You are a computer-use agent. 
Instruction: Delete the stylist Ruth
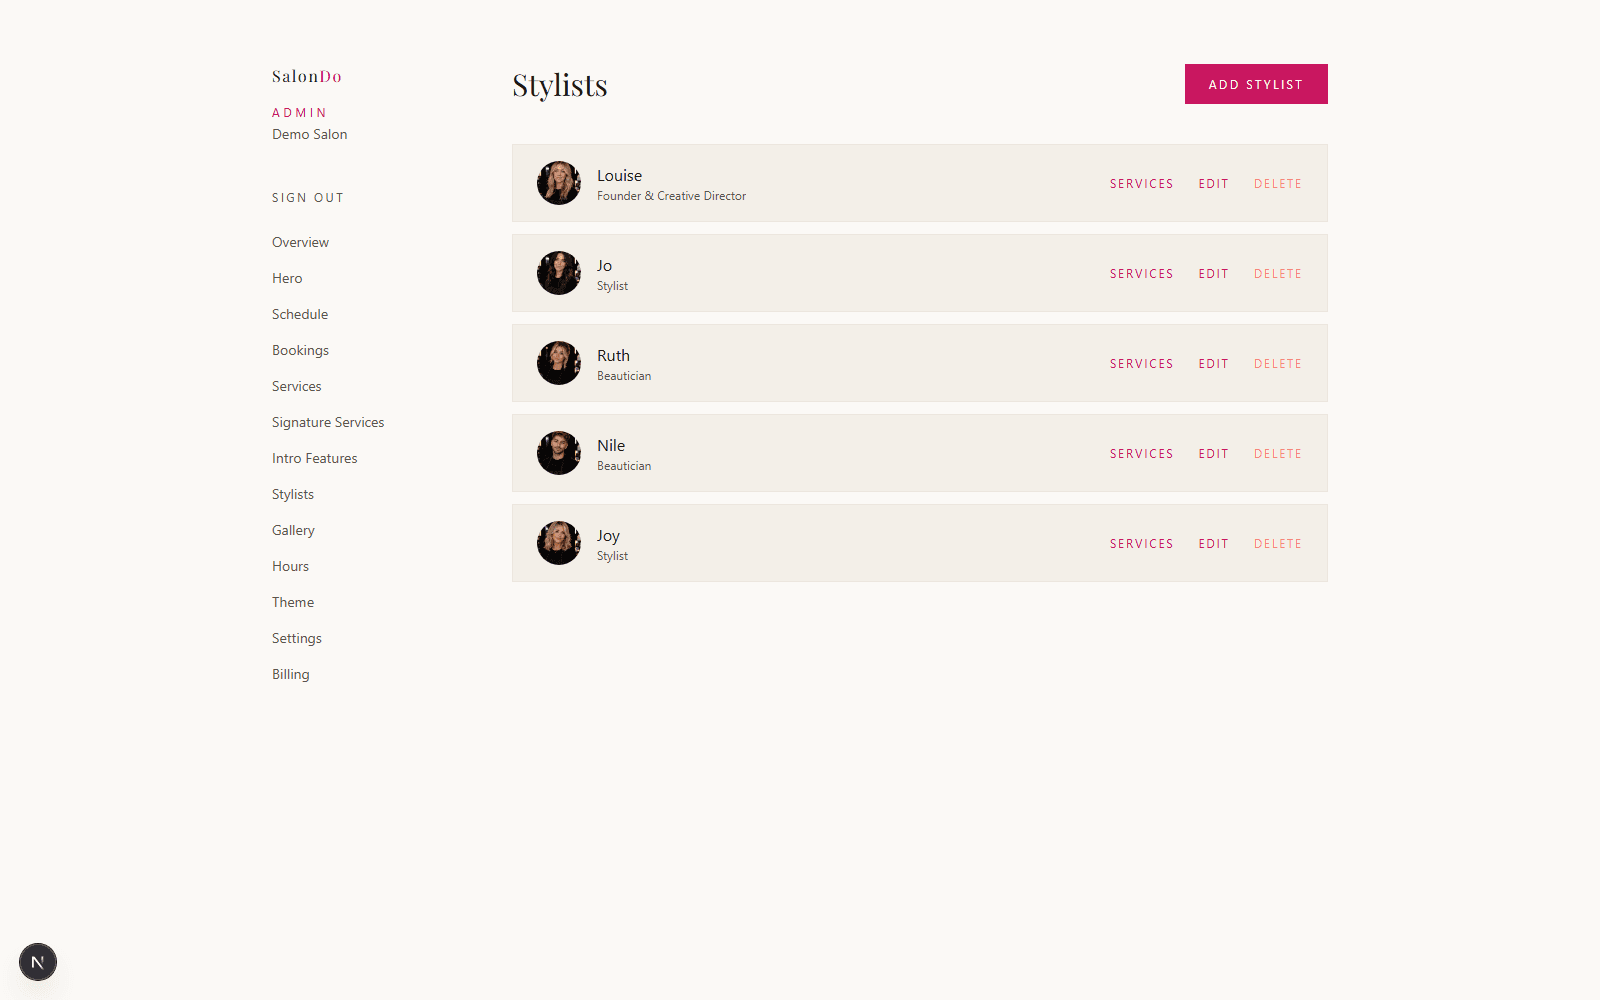pyautogui.click(x=1278, y=364)
